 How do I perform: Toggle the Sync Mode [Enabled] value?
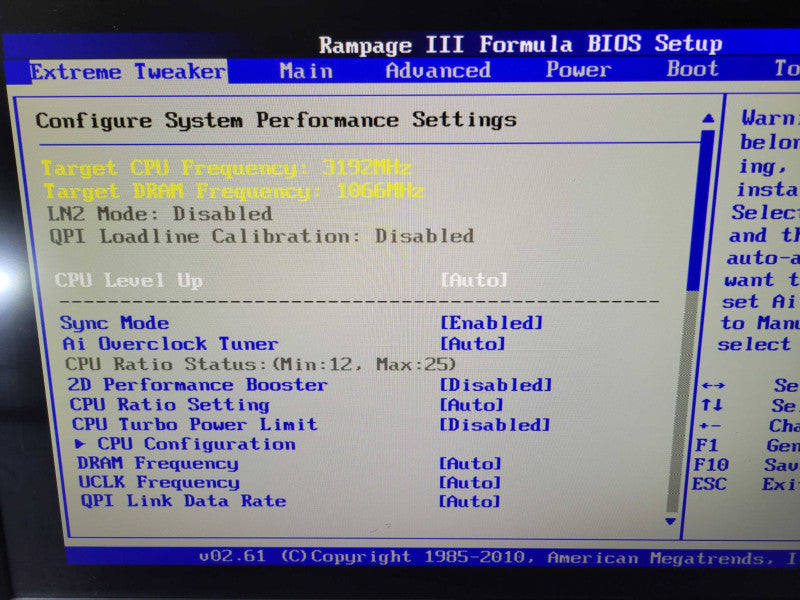coord(491,322)
